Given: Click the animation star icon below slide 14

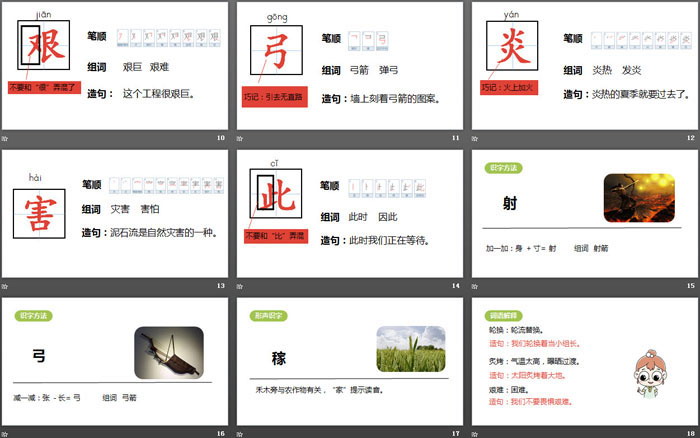Looking at the screenshot, I should point(241,286).
